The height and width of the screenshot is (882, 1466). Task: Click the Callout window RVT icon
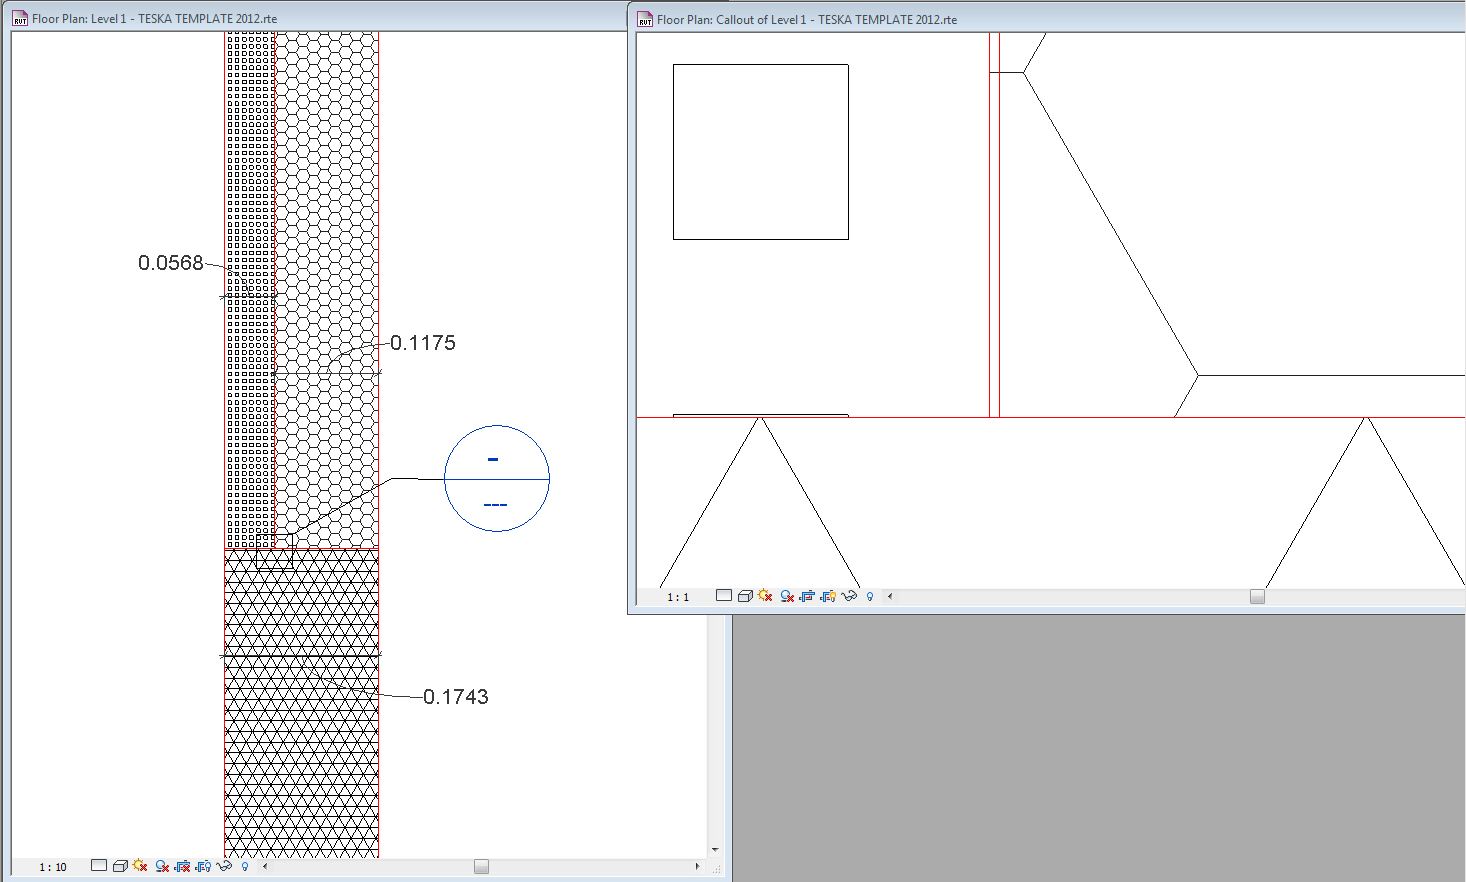(x=645, y=19)
